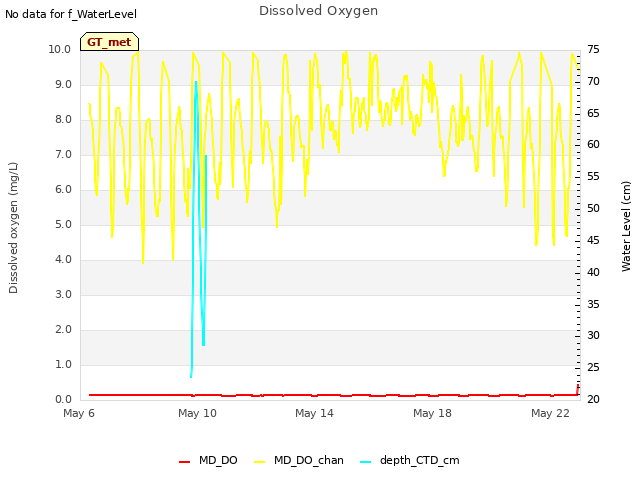The image size is (640, 480).
Task: Click the red MD_DO uptick at chart end
Action: pyautogui.click(x=578, y=388)
